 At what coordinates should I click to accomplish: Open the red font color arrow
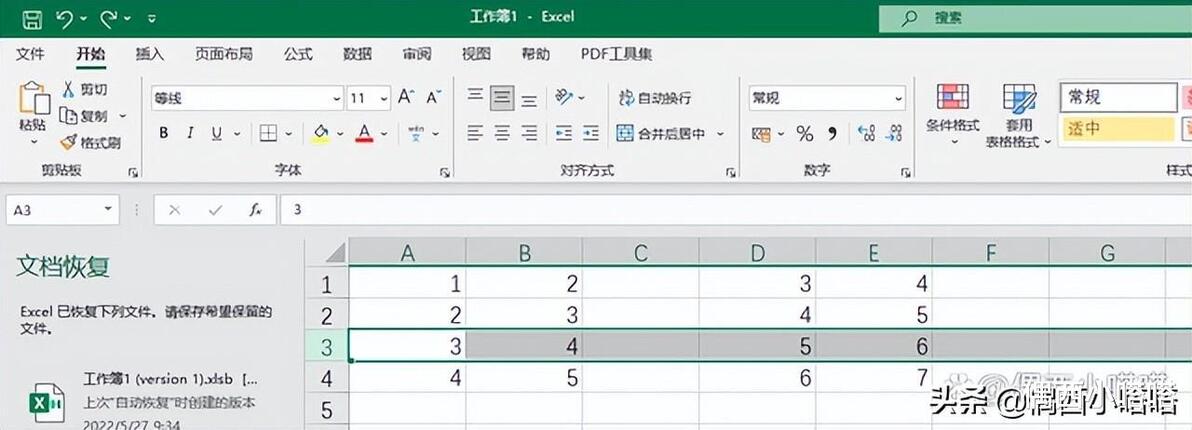[384, 134]
